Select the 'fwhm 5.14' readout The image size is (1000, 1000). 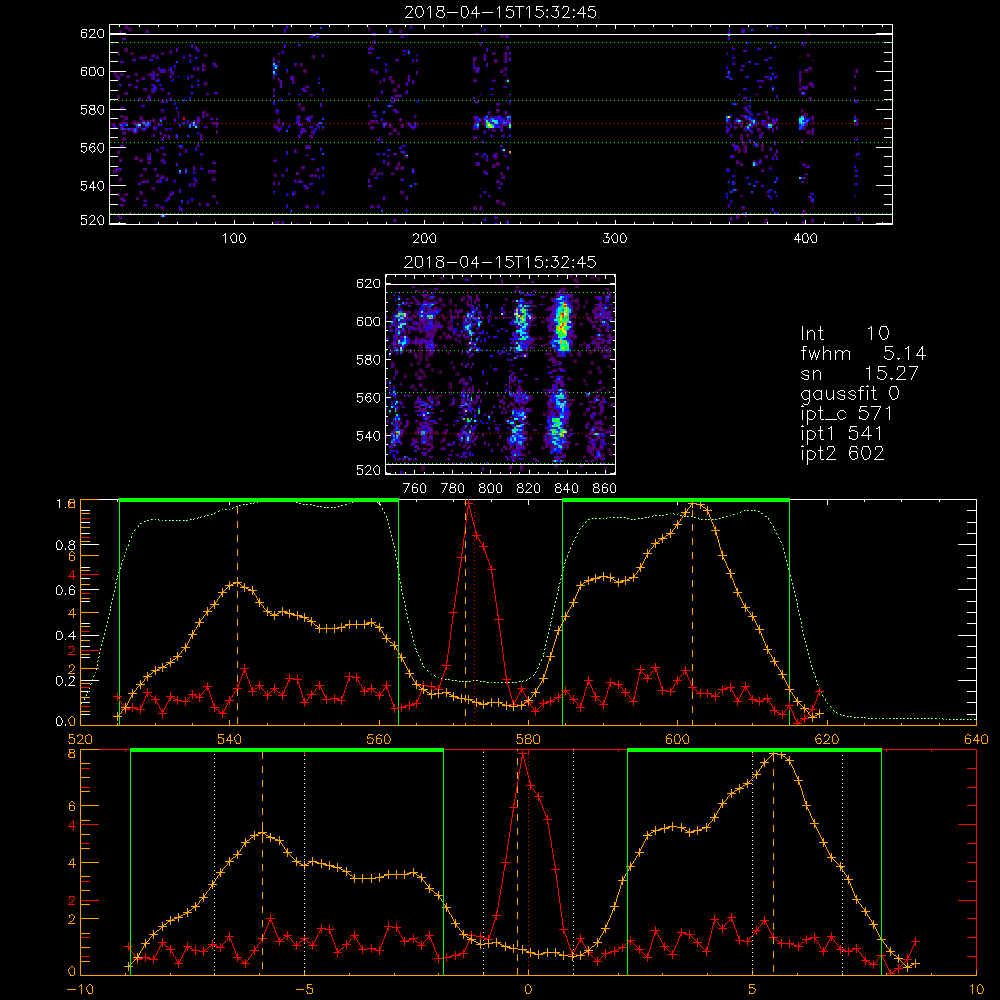coord(863,353)
